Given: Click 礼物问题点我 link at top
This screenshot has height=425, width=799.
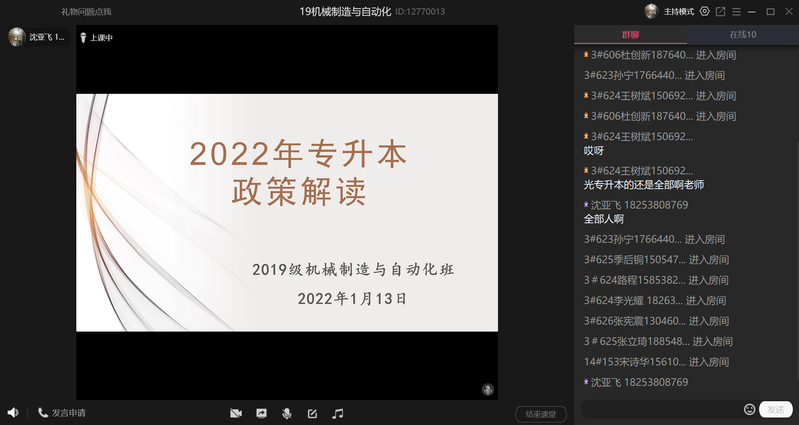Looking at the screenshot, I should coord(86,11).
